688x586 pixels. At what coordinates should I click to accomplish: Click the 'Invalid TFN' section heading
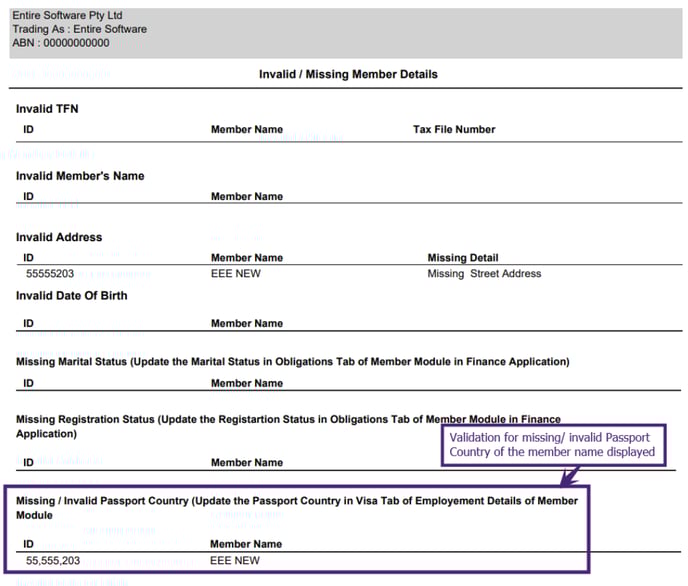[x=47, y=109]
